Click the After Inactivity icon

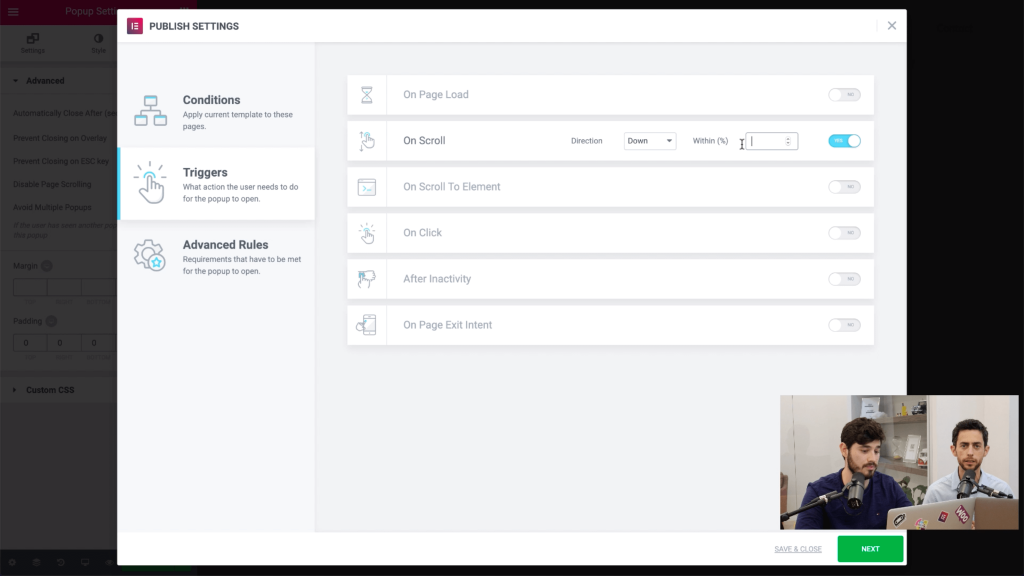click(x=367, y=279)
